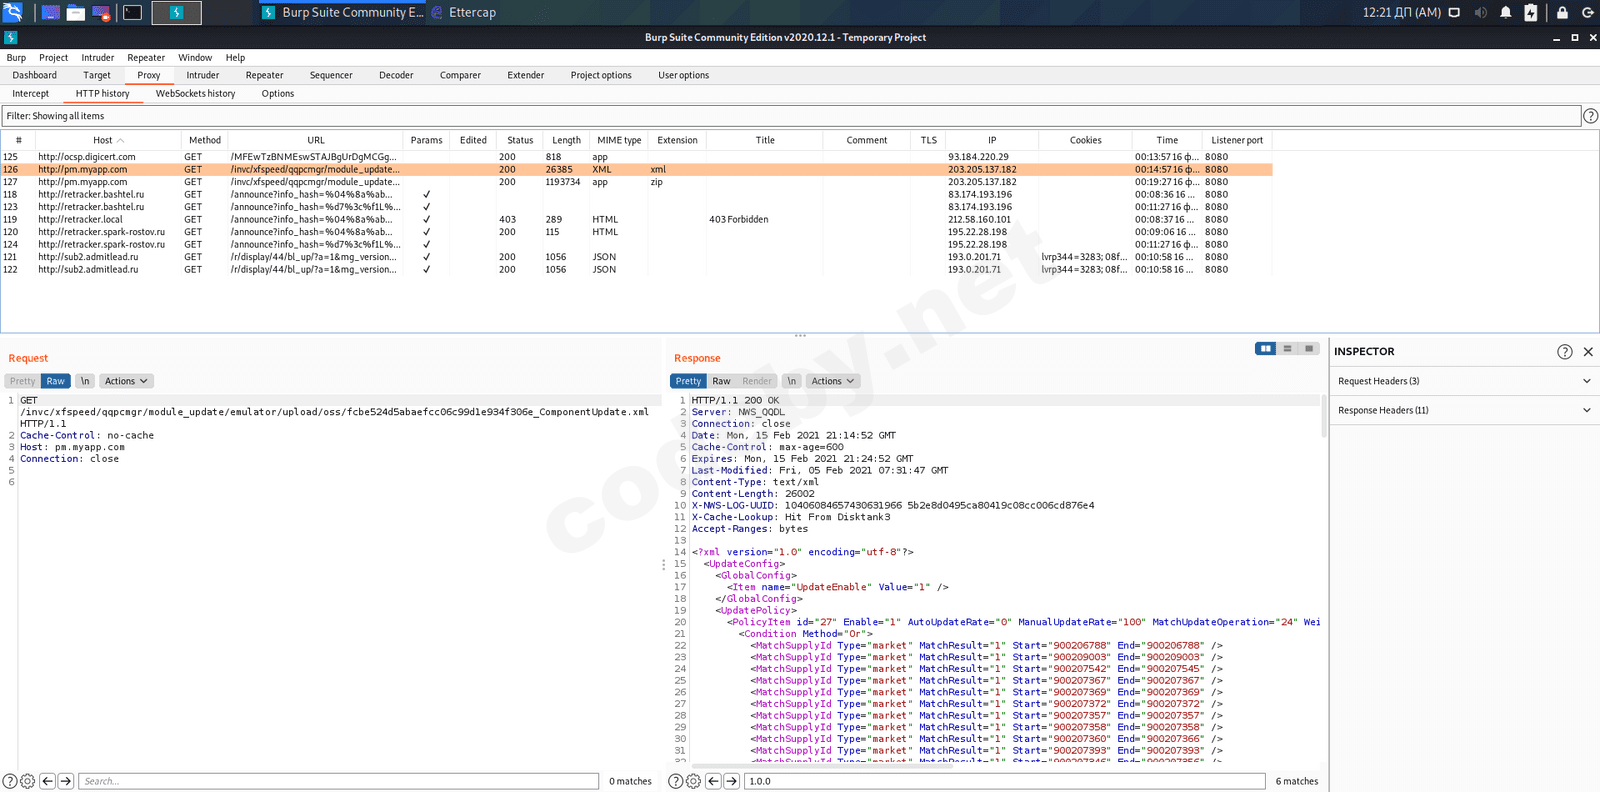Open Inspector help icon
Screen dimensions: 1600x792
(x=1565, y=351)
